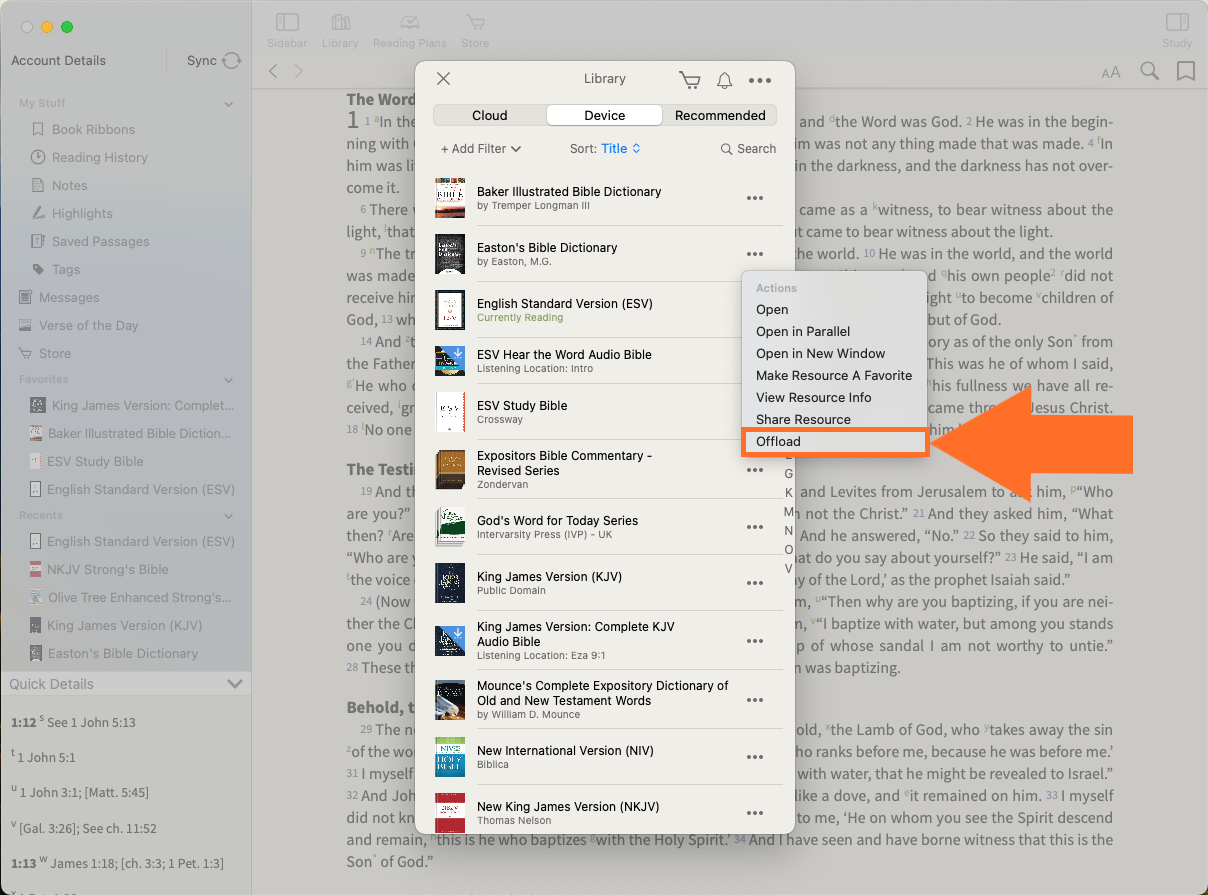Viewport: 1208px width, 895px height.
Task: Open the shopping cart in Library popup
Action: pyautogui.click(x=689, y=80)
